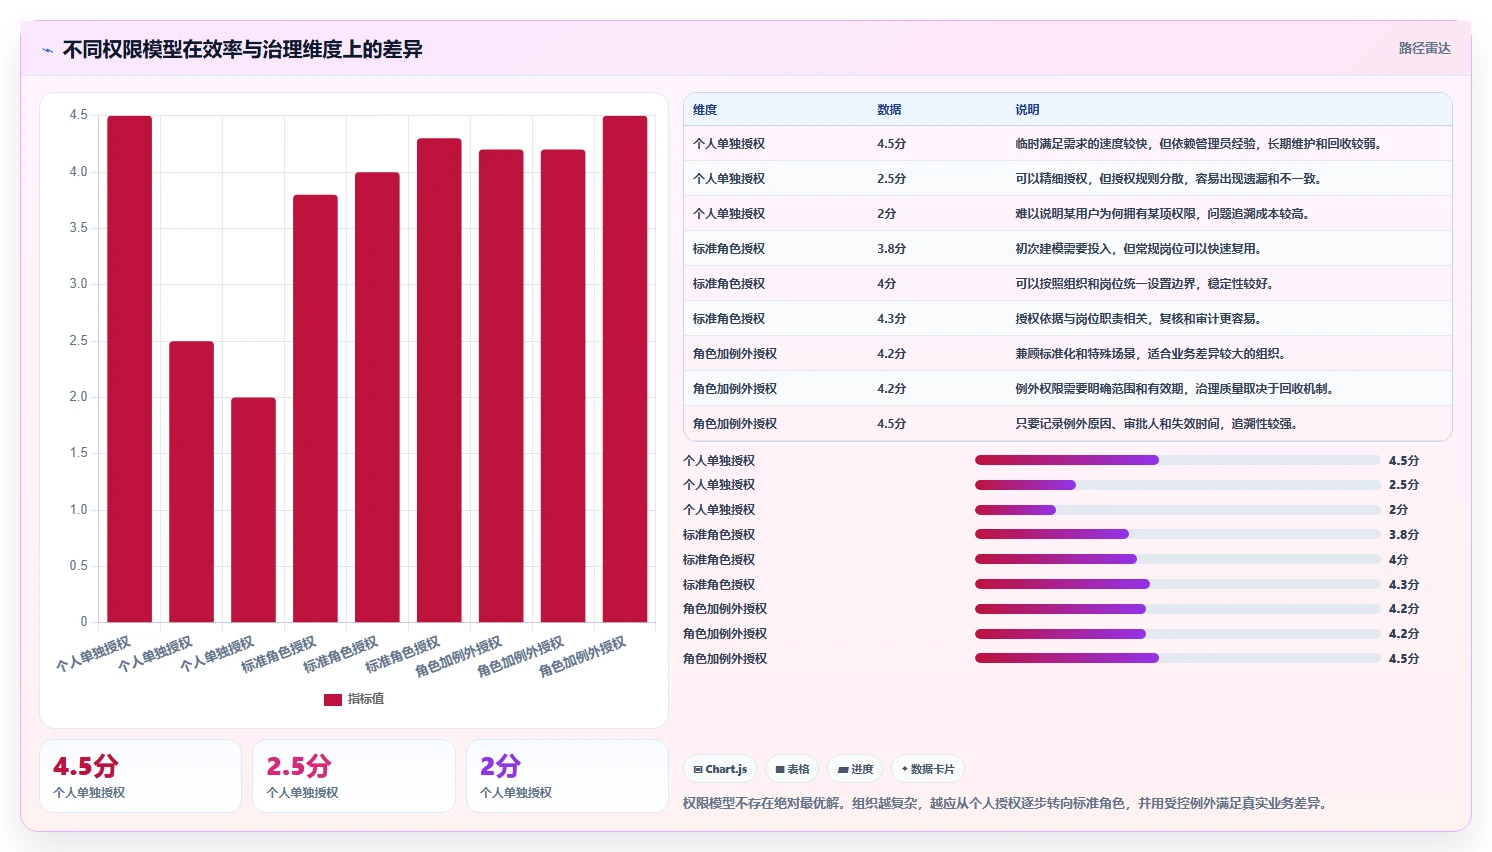Click the 2.5分 progress bar
1492x852 pixels.
(1178, 485)
